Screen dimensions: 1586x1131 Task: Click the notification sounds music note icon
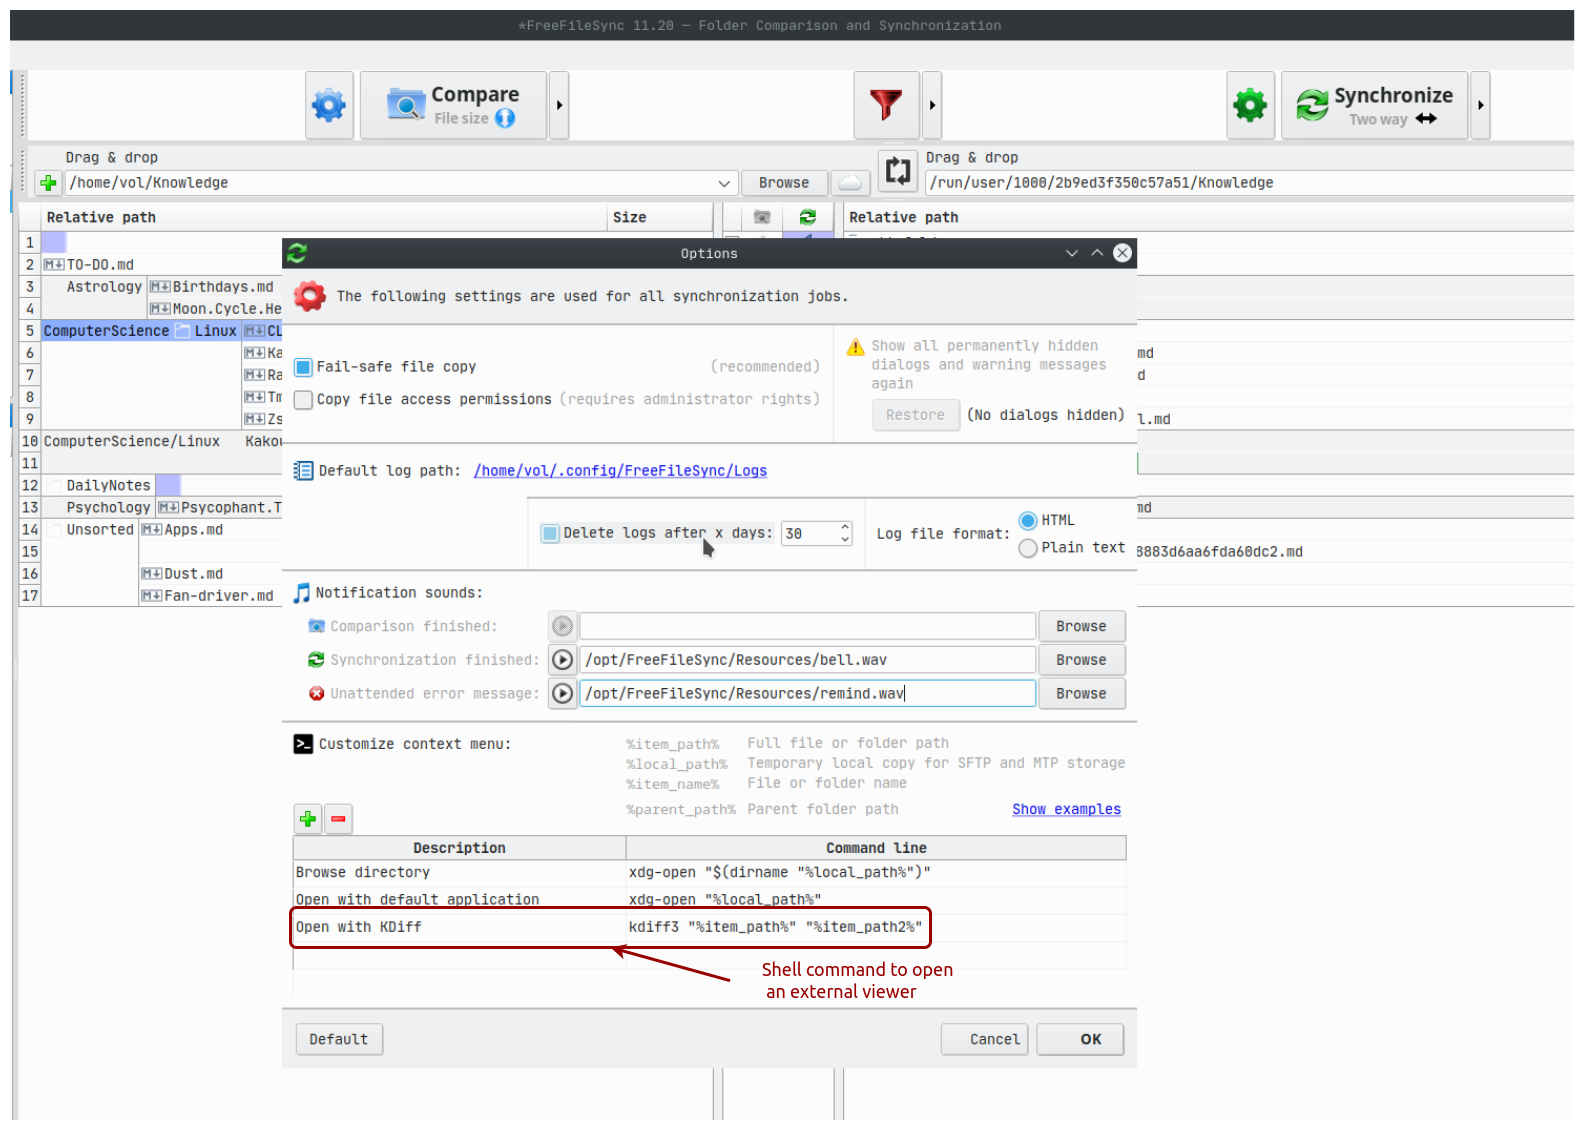[x=302, y=594]
